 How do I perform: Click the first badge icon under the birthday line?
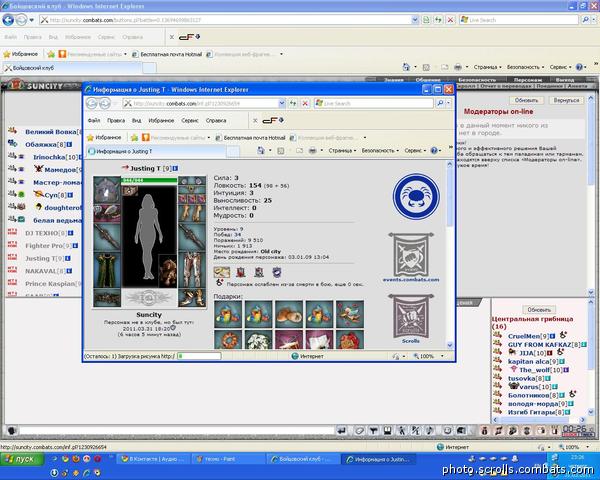coord(222,272)
